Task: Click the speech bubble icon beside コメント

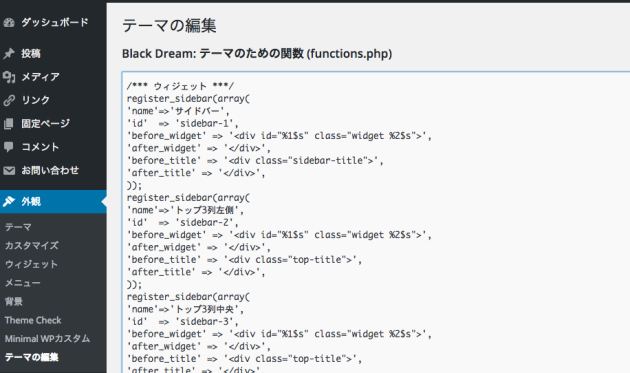Action: pos(9,147)
